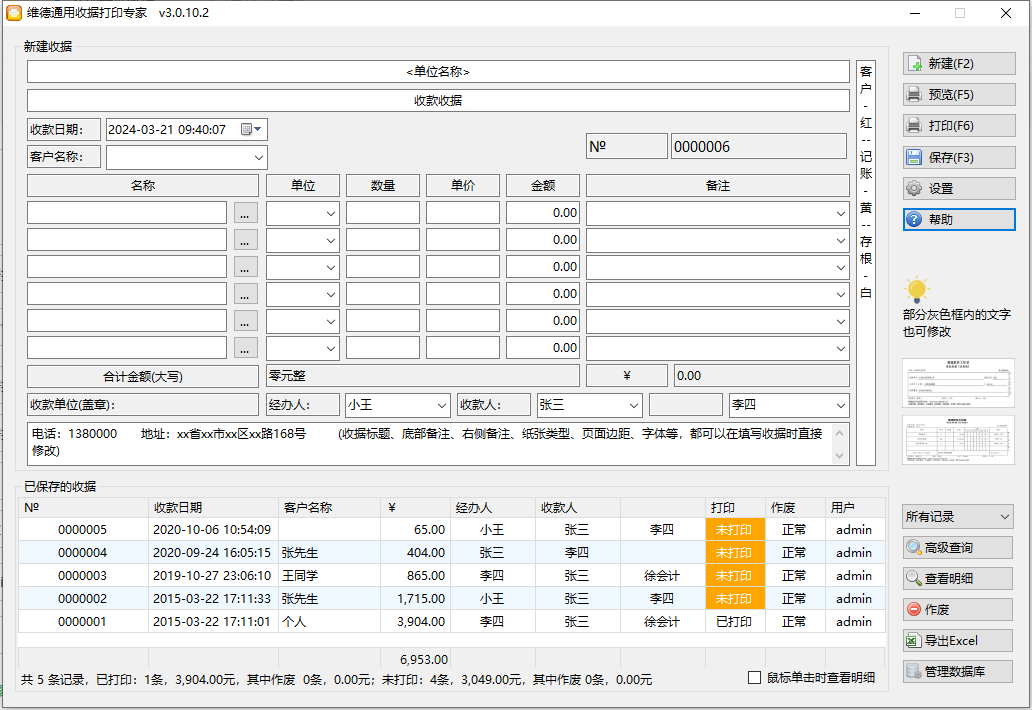This screenshot has height=710, width=1032.
Task: Open 高级查询 advanced search
Action: pyautogui.click(x=957, y=548)
